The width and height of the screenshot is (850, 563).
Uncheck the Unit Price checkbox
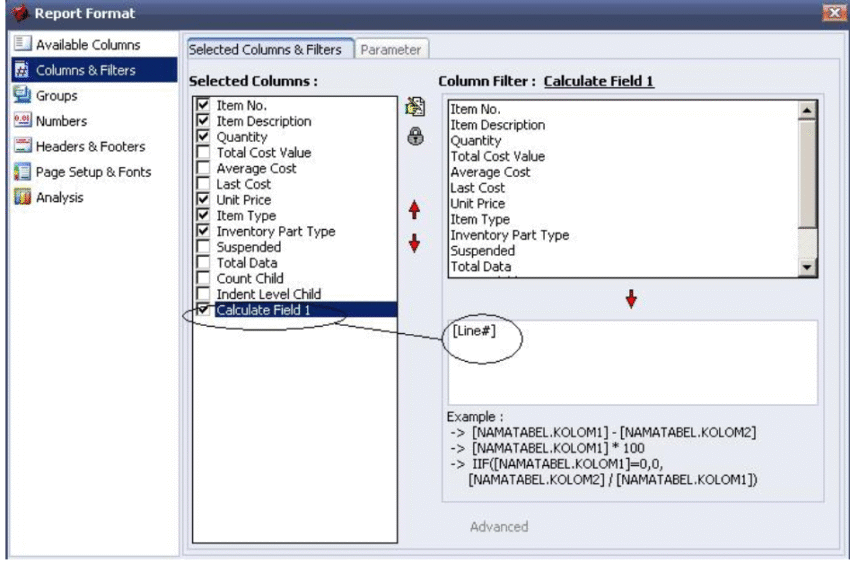203,199
